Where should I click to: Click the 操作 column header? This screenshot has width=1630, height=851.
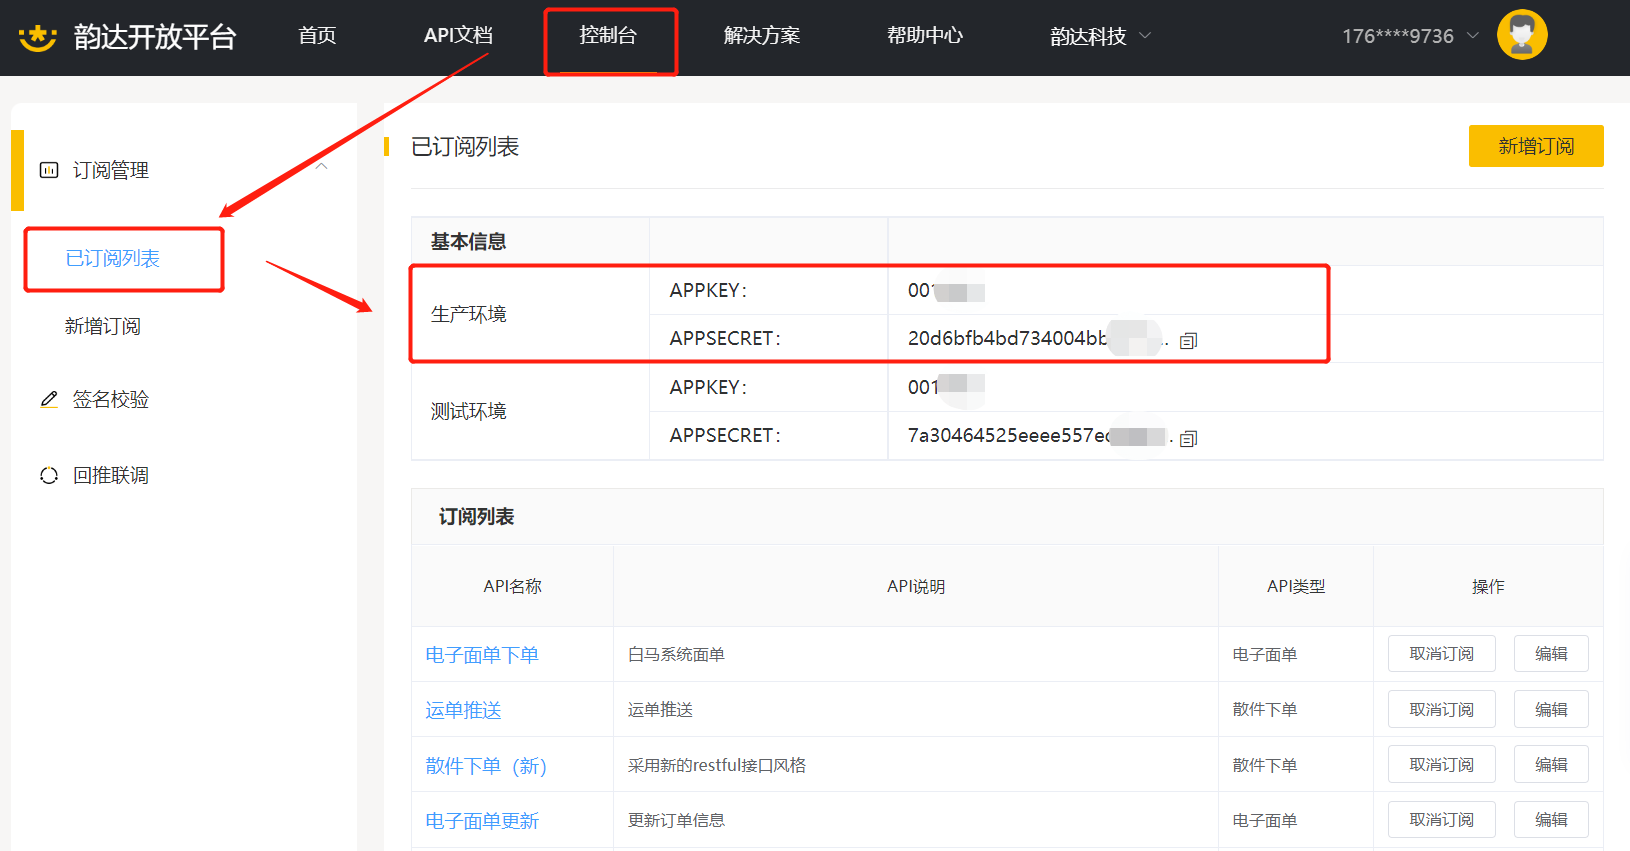click(1488, 586)
